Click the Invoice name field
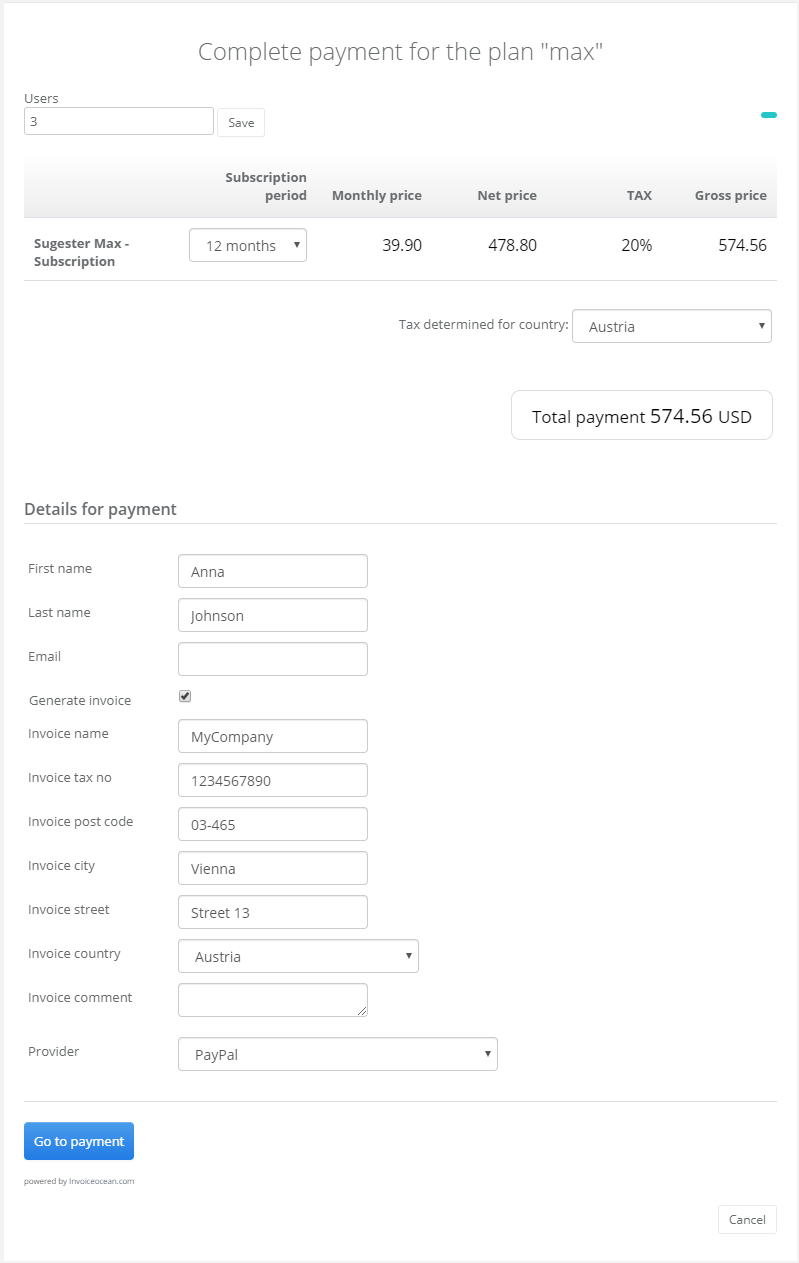 pyautogui.click(x=272, y=736)
